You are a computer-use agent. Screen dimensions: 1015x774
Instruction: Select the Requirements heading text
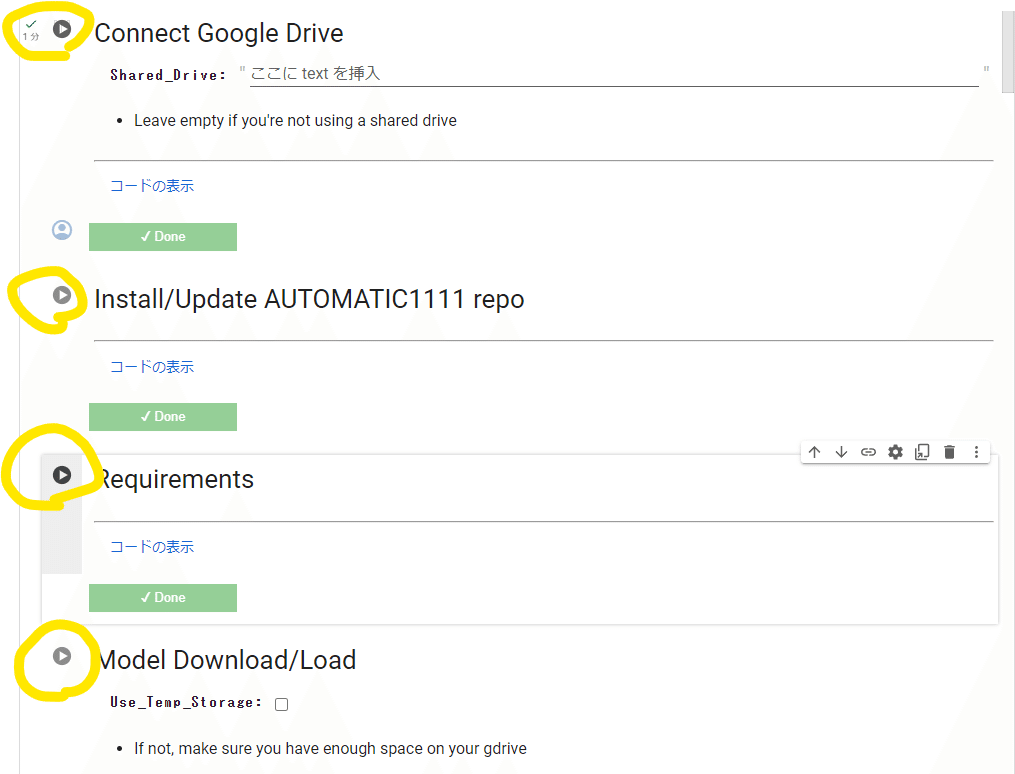(x=175, y=480)
